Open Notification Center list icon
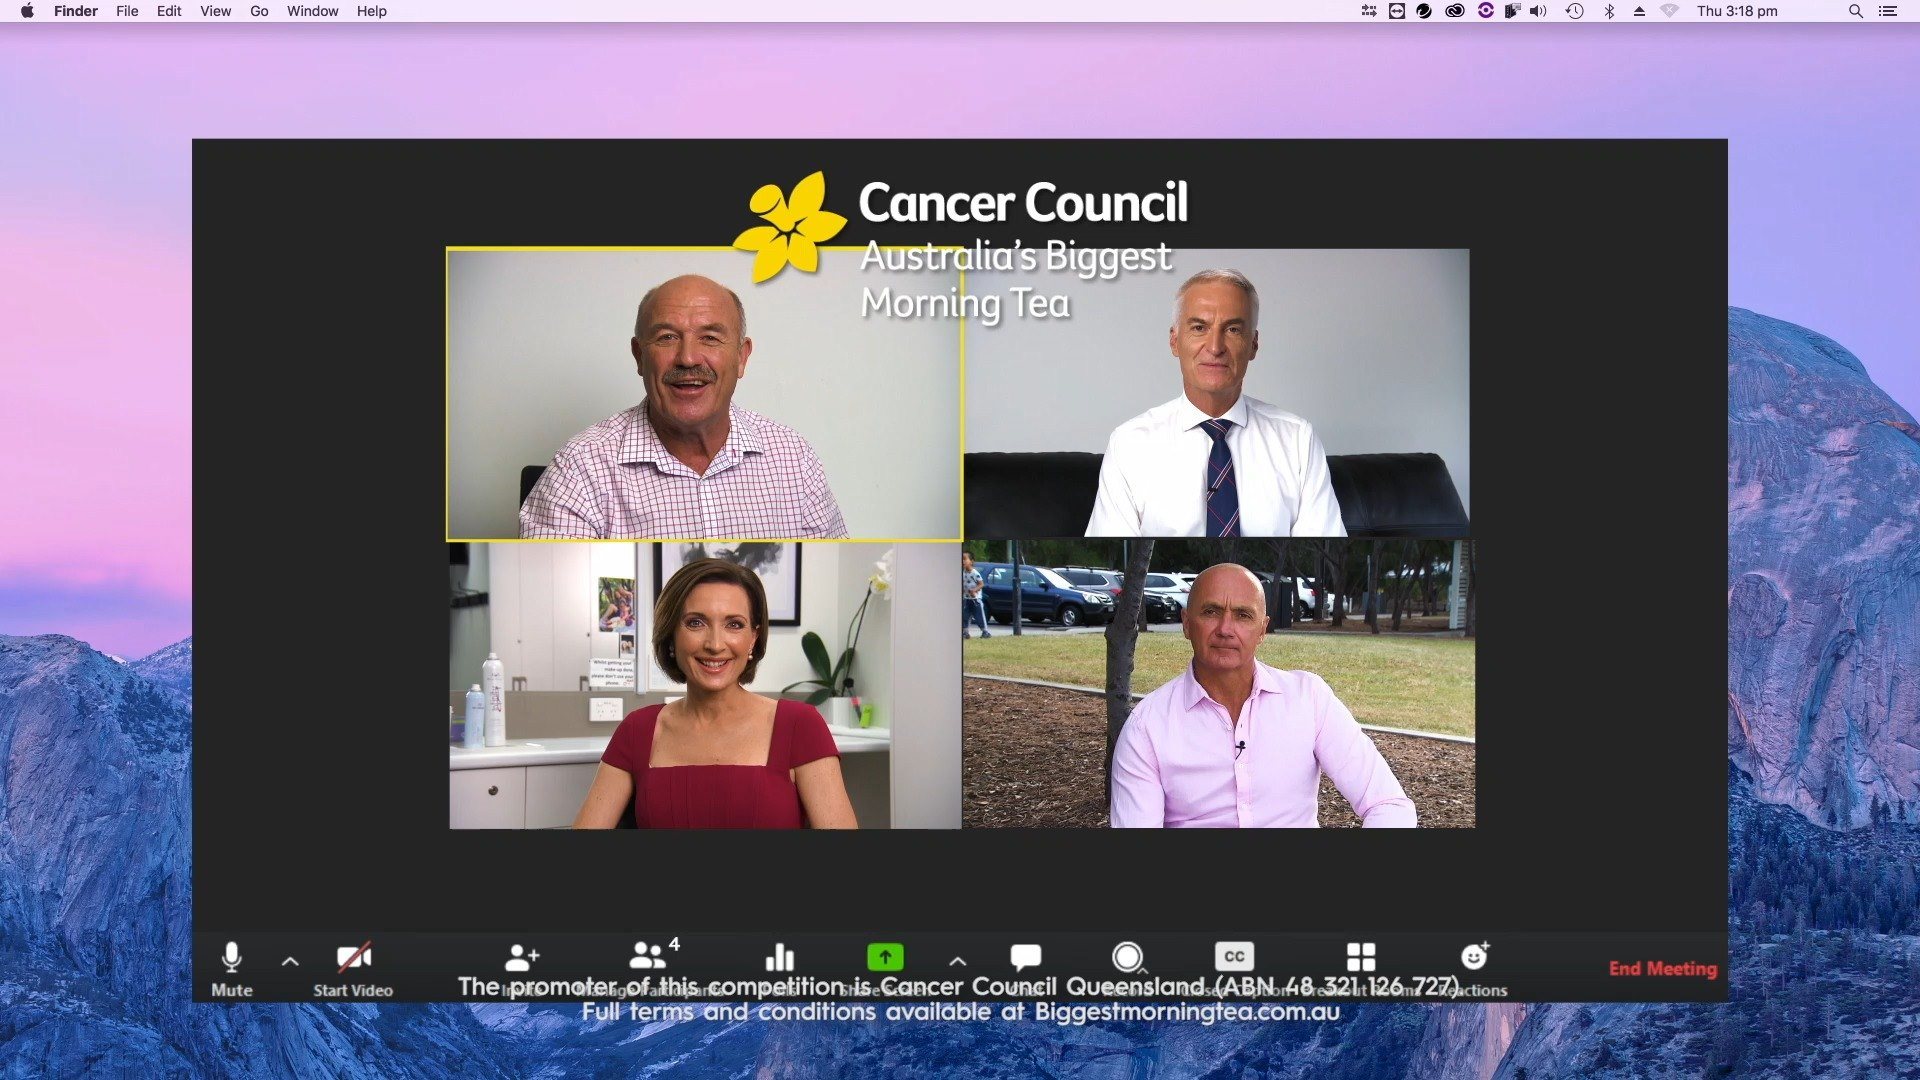 [1887, 11]
